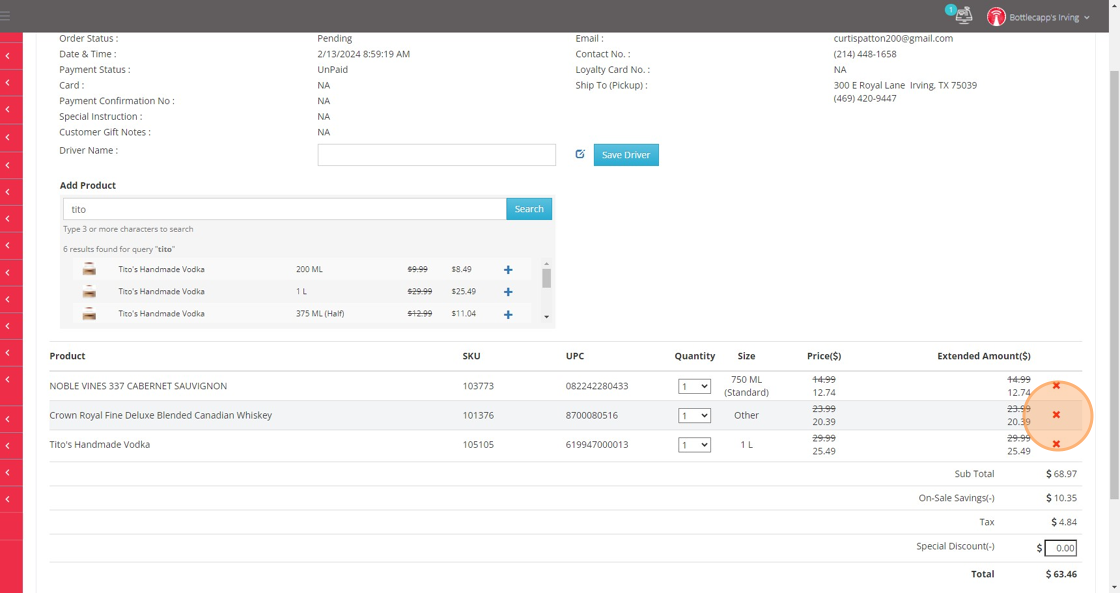
Task: Open quantity dropdown for Crown Royal Whiskey
Action: click(694, 416)
